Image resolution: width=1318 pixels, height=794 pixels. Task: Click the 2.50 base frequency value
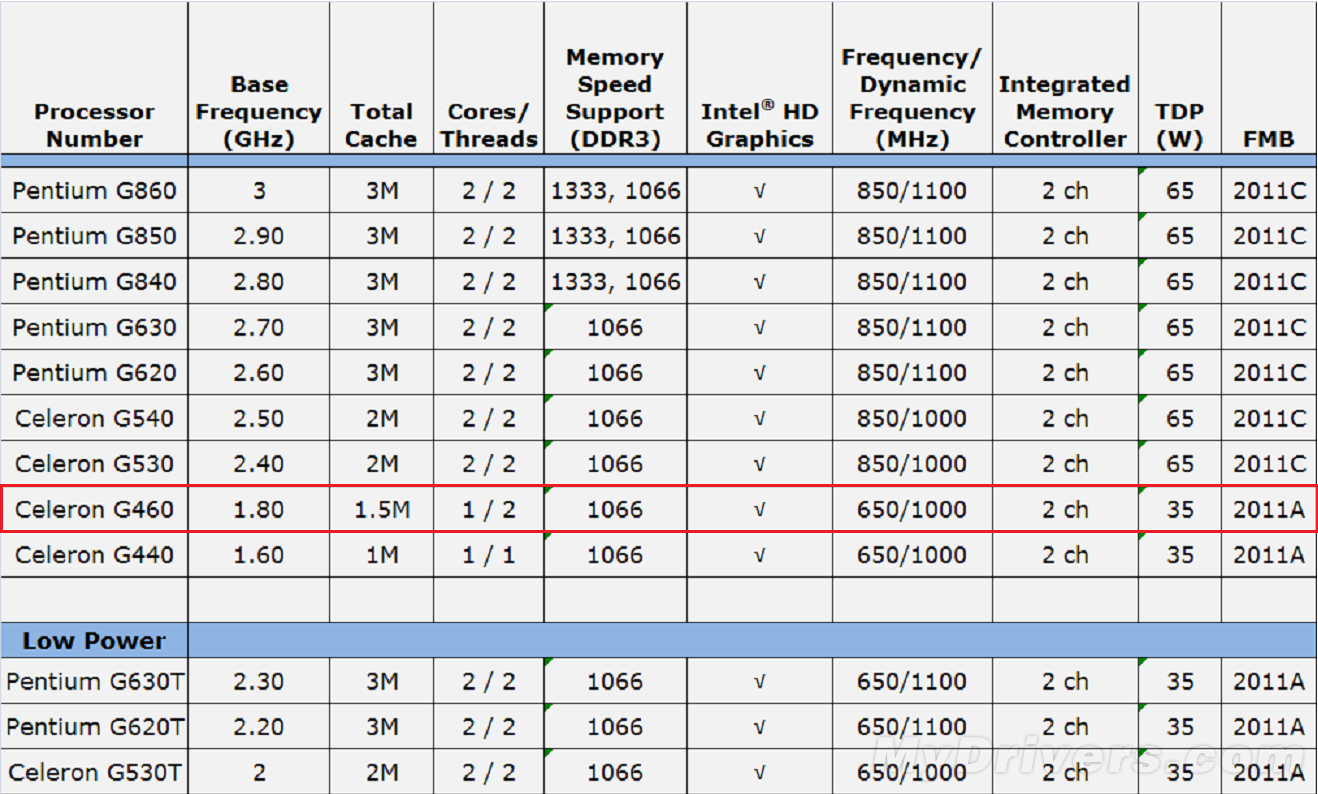tap(259, 418)
